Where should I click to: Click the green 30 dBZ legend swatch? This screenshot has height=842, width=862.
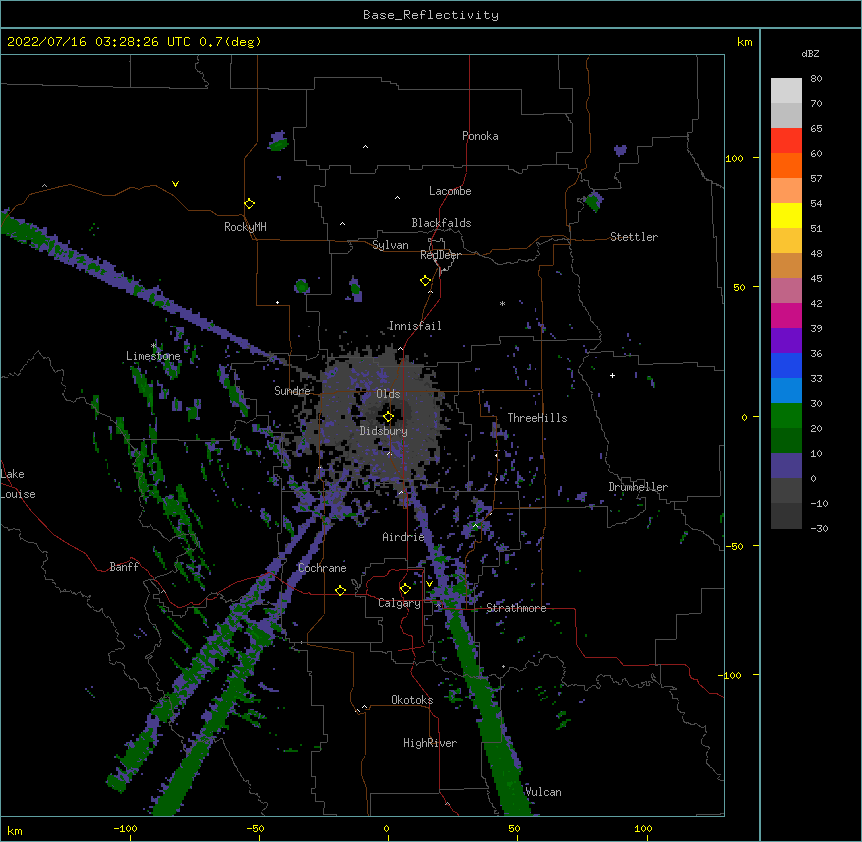click(786, 416)
